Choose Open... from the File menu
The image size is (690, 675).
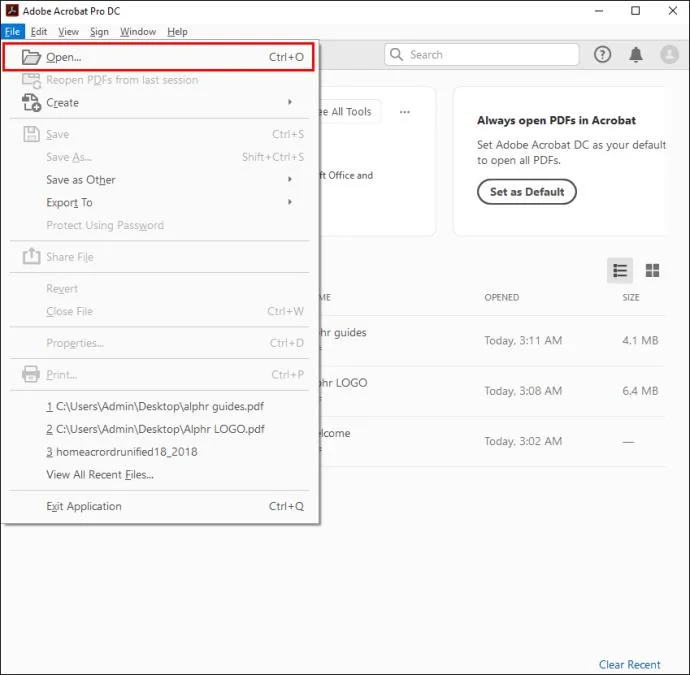(158, 57)
